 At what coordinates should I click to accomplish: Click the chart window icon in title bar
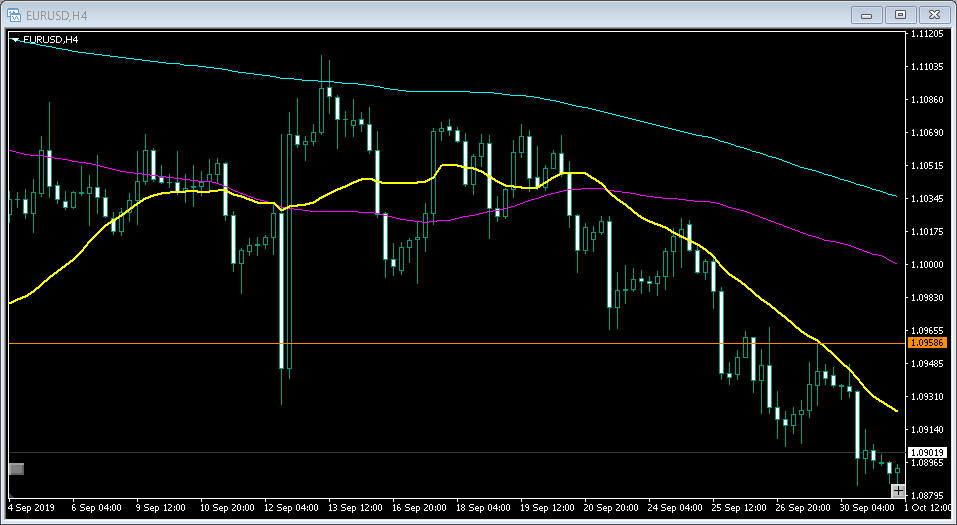13,15
